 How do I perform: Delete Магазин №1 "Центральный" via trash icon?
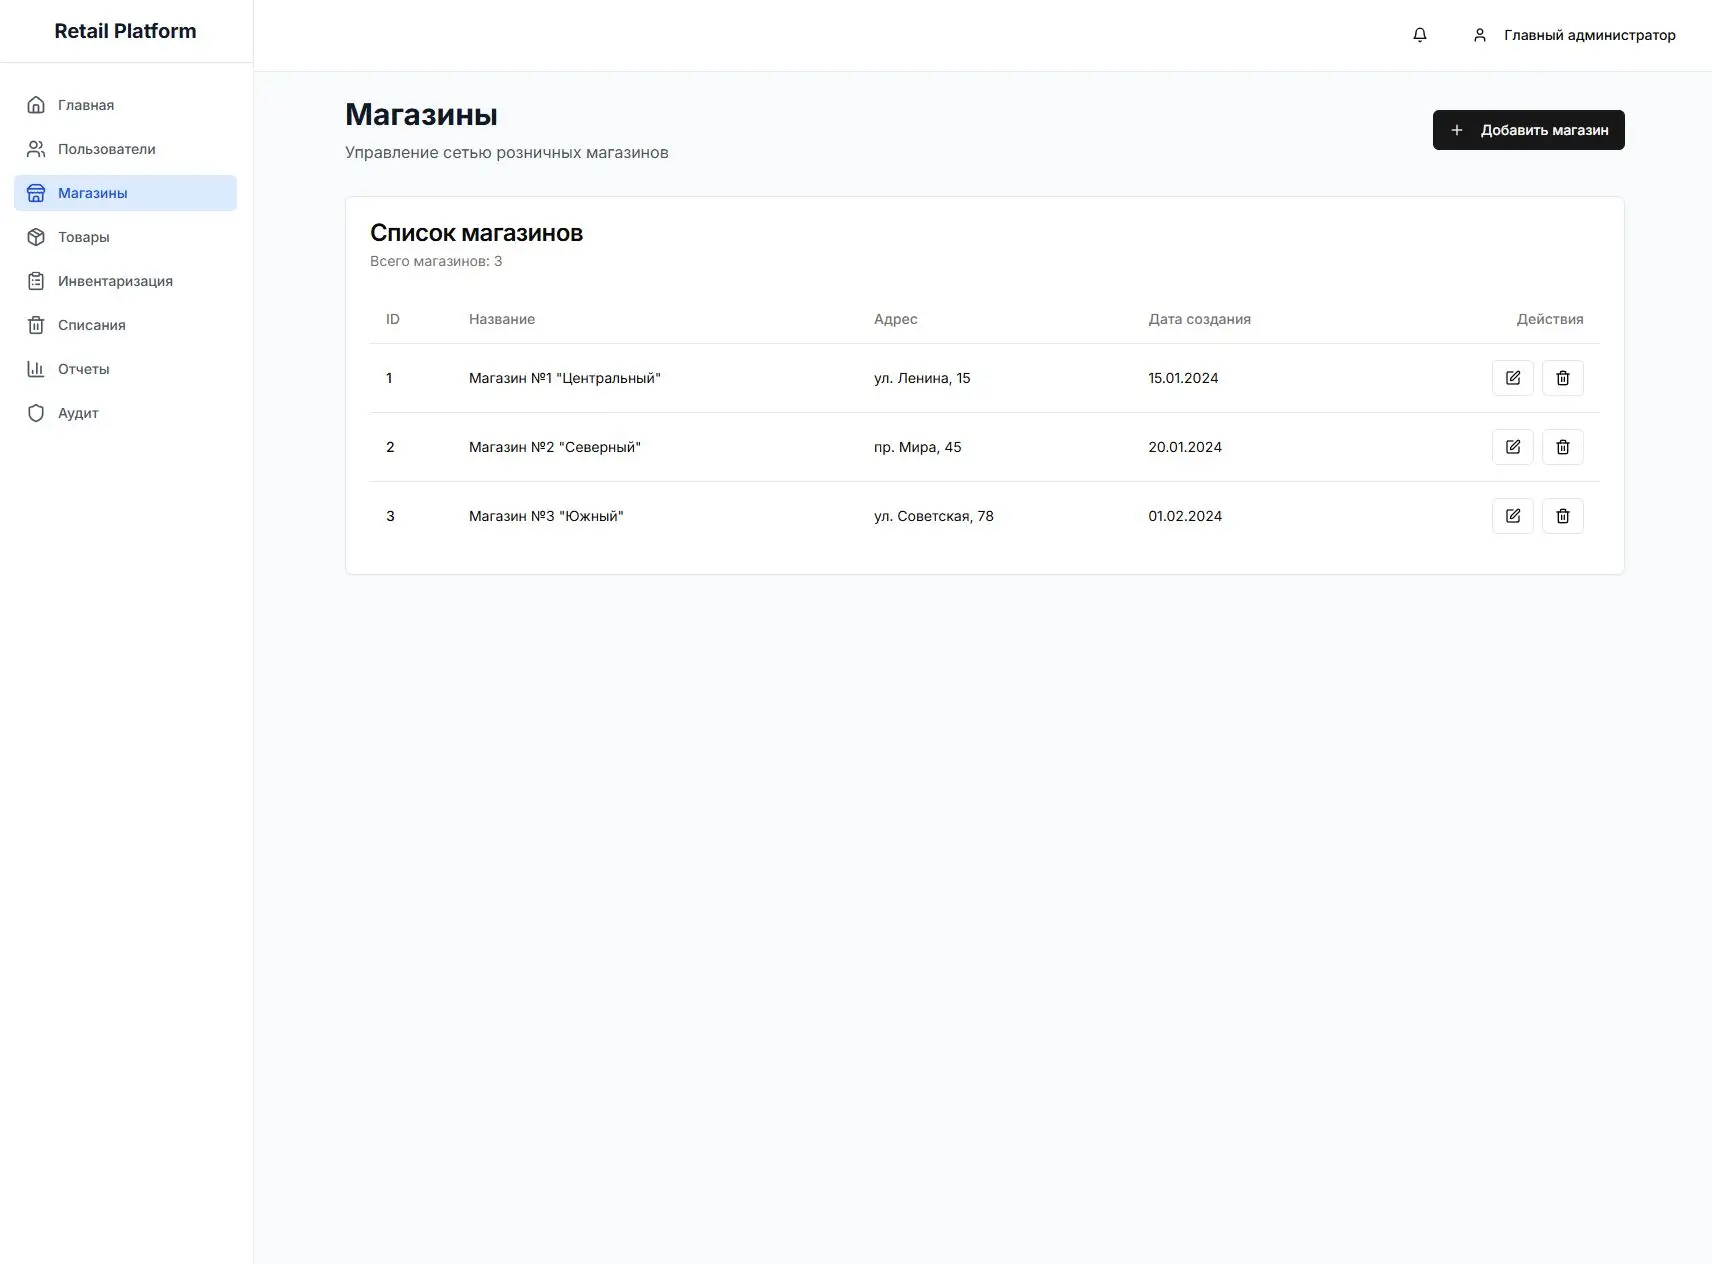[x=1563, y=378]
